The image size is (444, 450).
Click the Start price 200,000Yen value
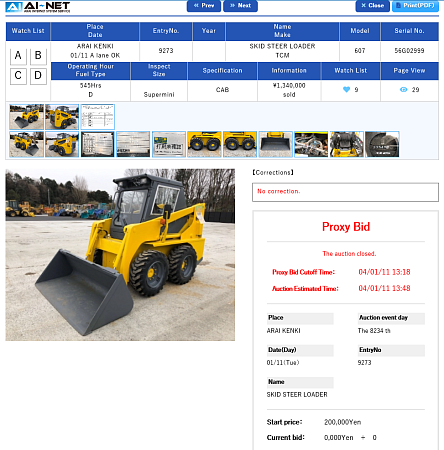[342, 422]
